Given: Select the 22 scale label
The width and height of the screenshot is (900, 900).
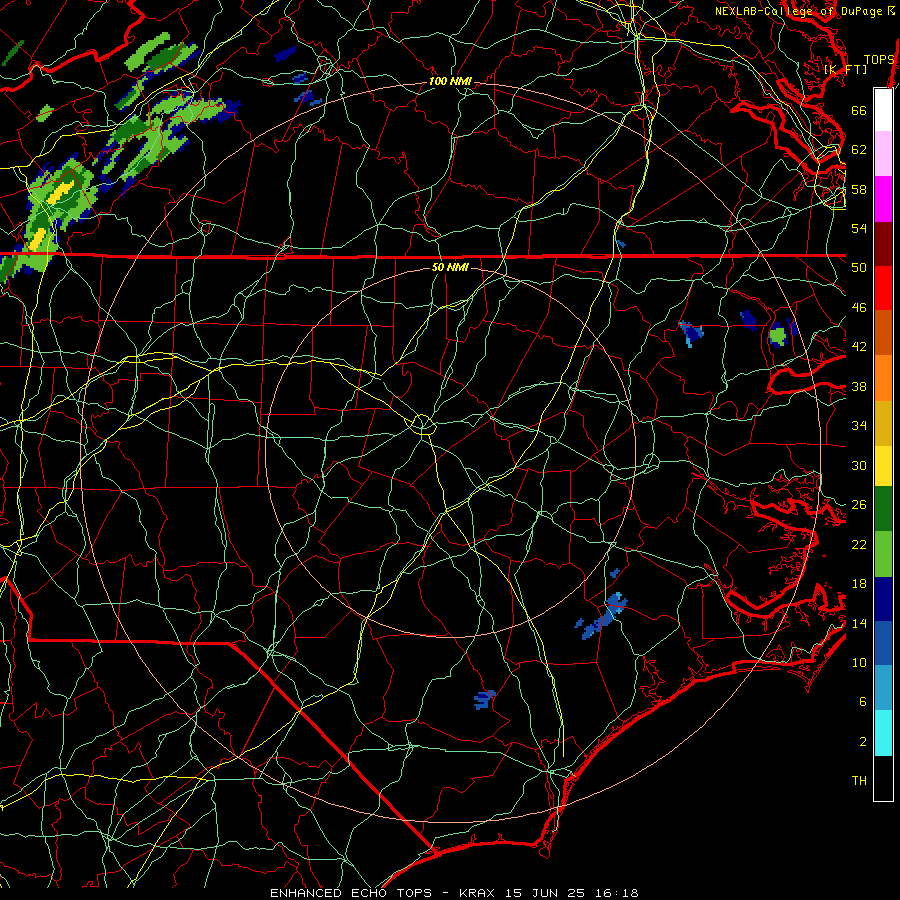Looking at the screenshot, I should pos(859,544).
